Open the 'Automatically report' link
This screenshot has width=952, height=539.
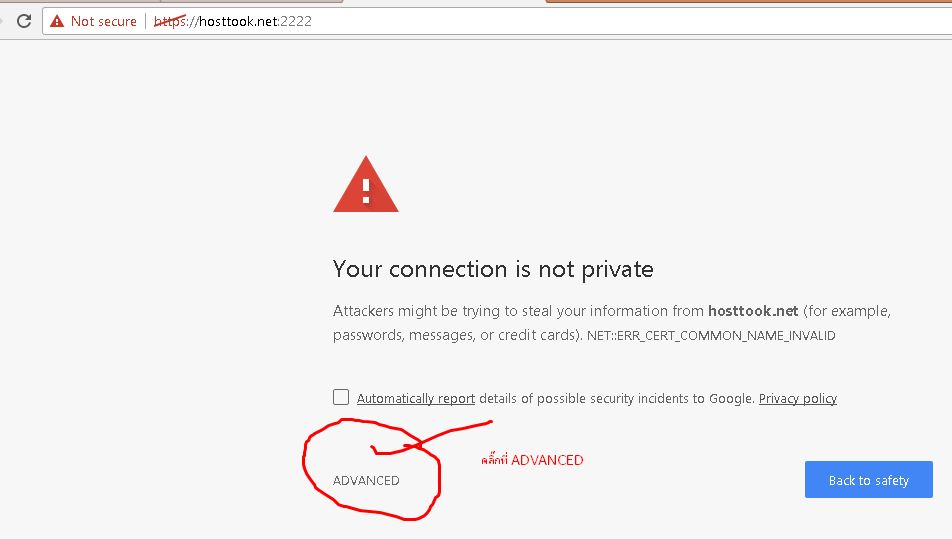[x=416, y=398]
